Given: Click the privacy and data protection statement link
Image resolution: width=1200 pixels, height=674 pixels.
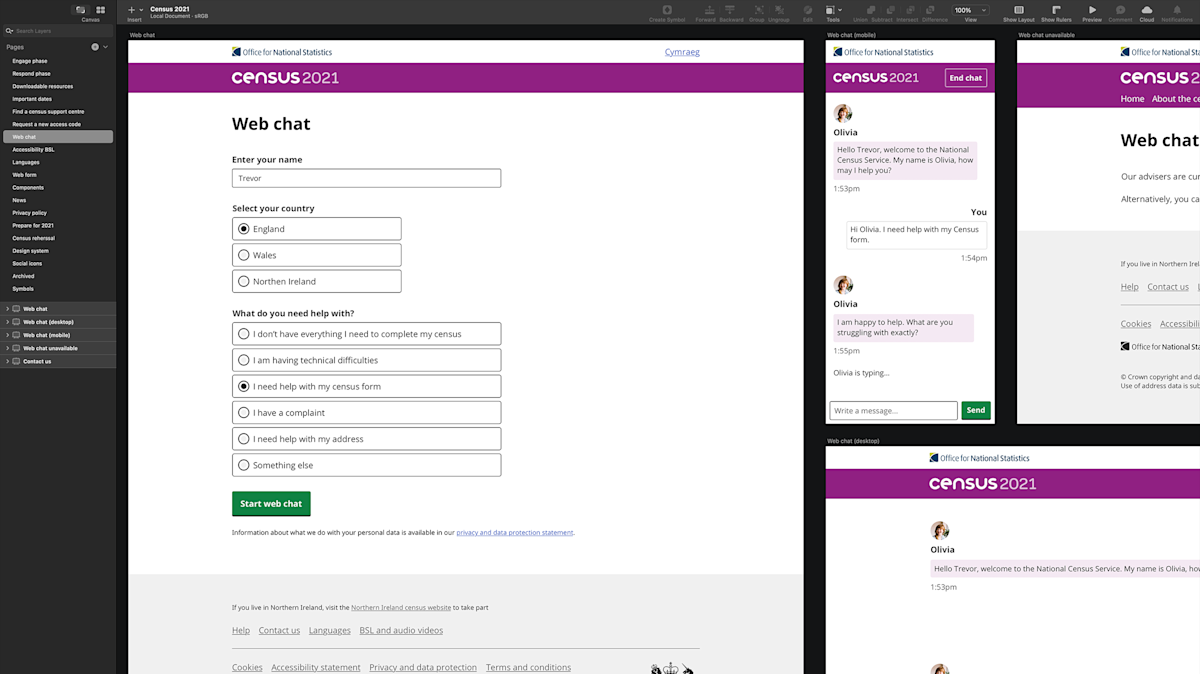Looking at the screenshot, I should pos(515,533).
